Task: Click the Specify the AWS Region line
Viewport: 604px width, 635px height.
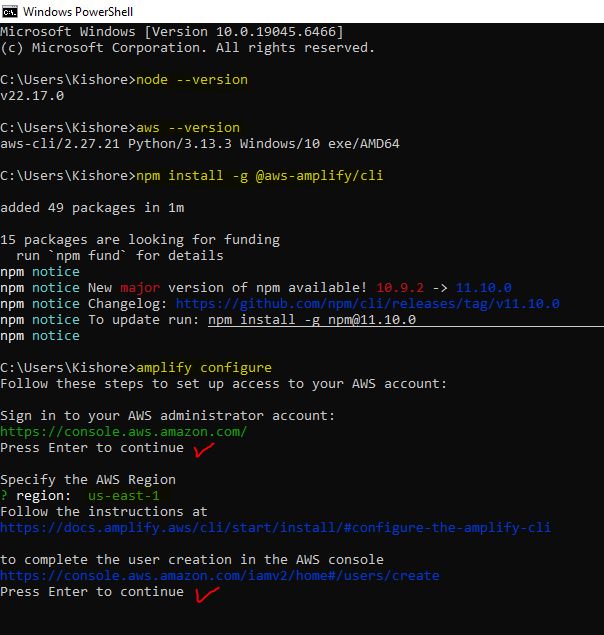Action: coord(88,479)
